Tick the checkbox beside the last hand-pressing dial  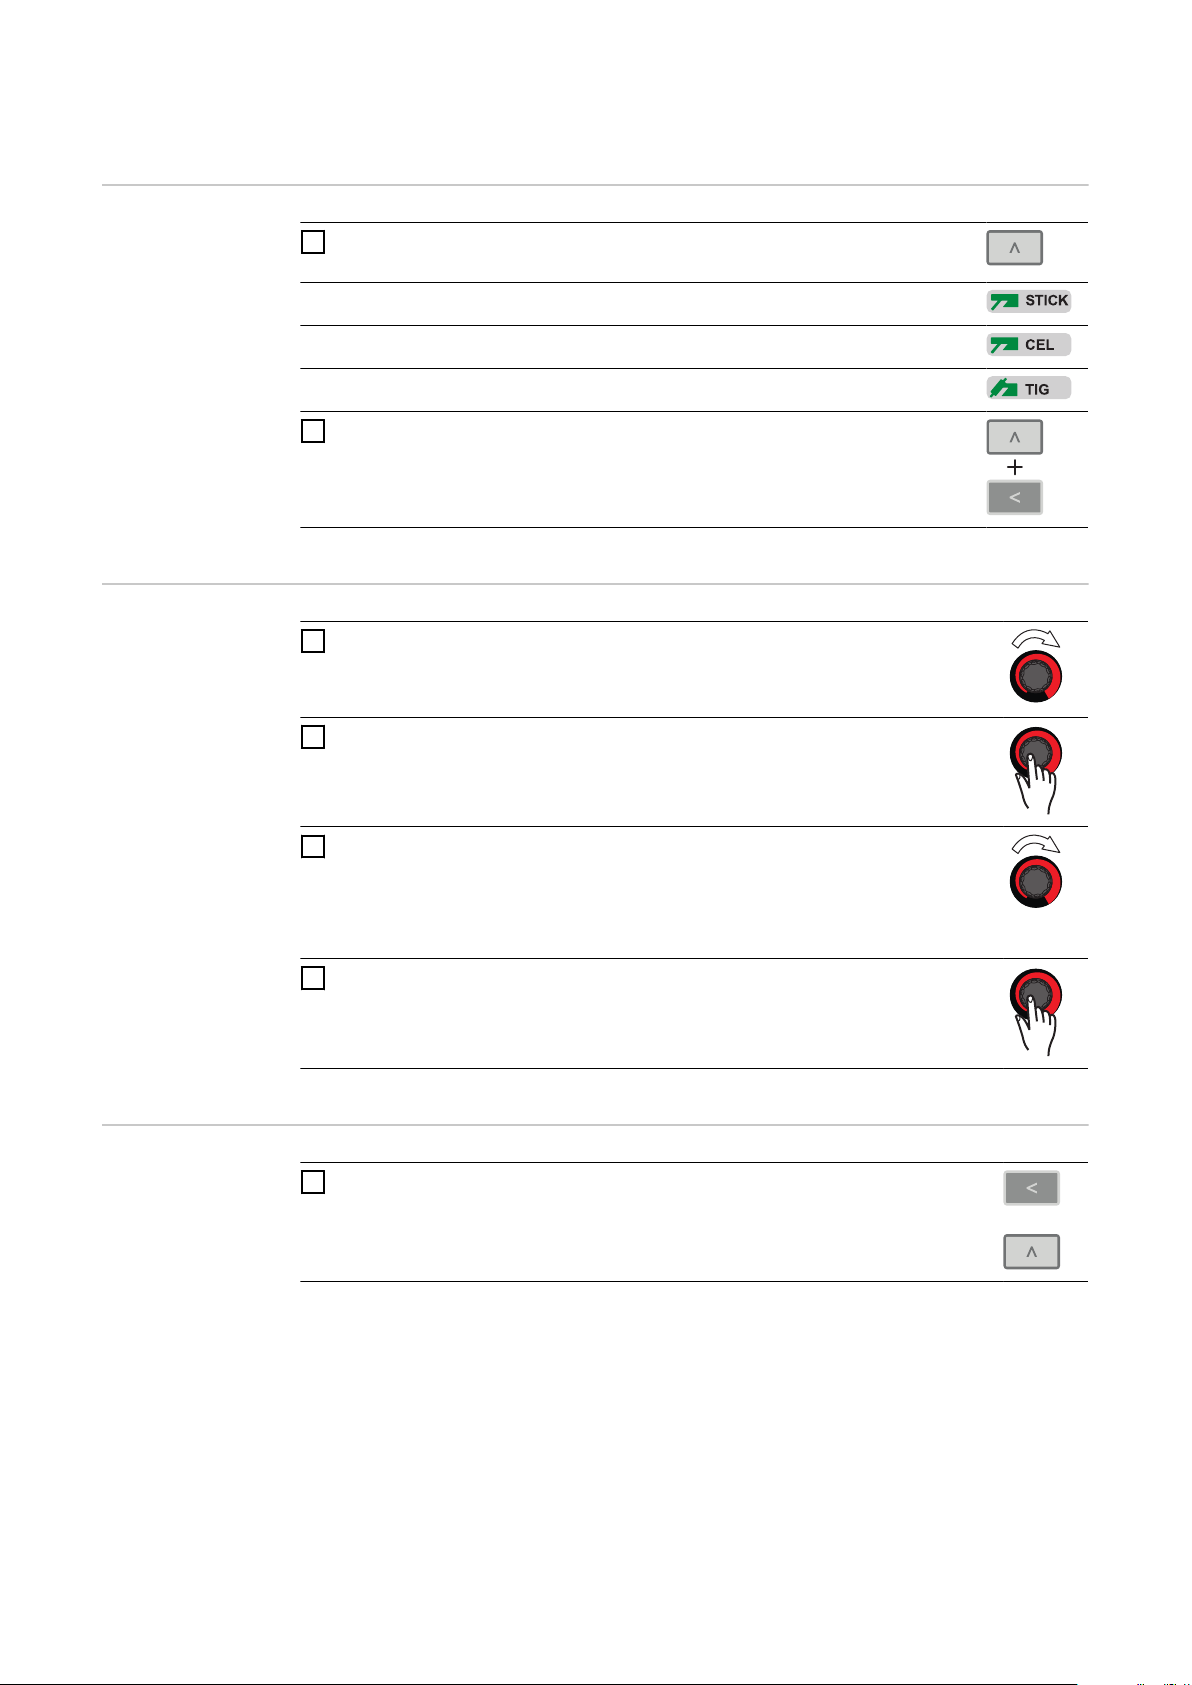pyautogui.click(x=313, y=978)
